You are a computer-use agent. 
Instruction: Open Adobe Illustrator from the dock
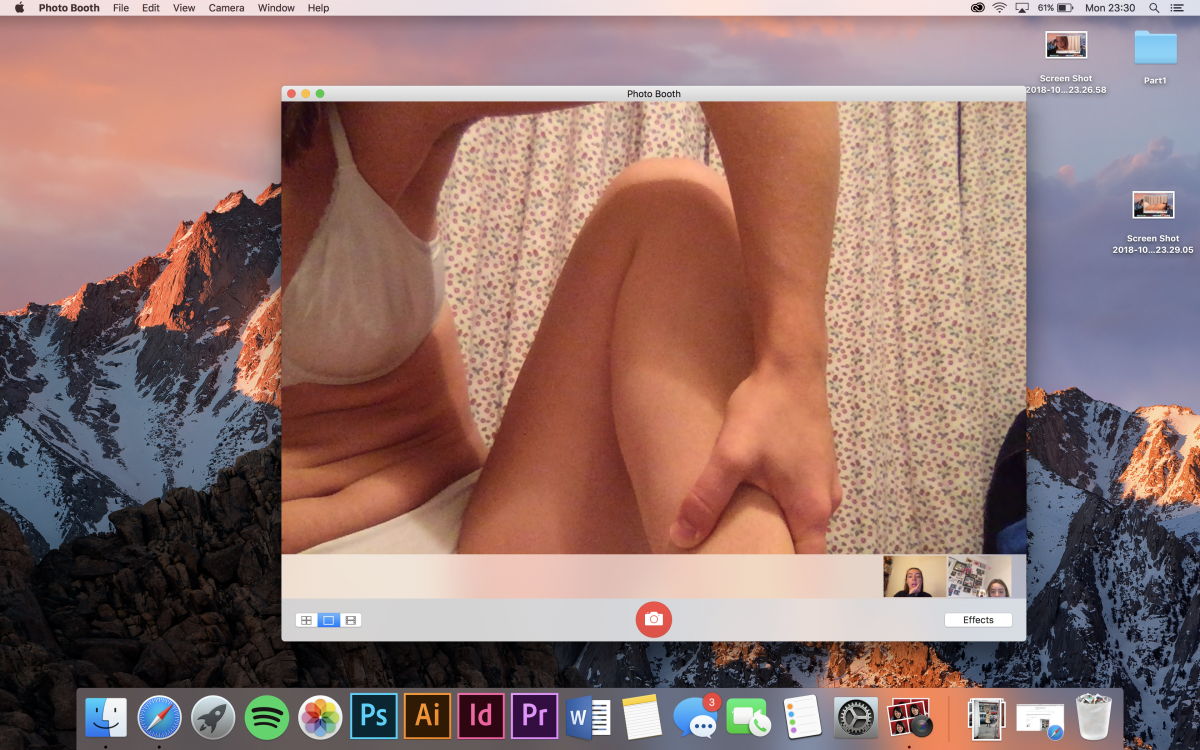427,717
